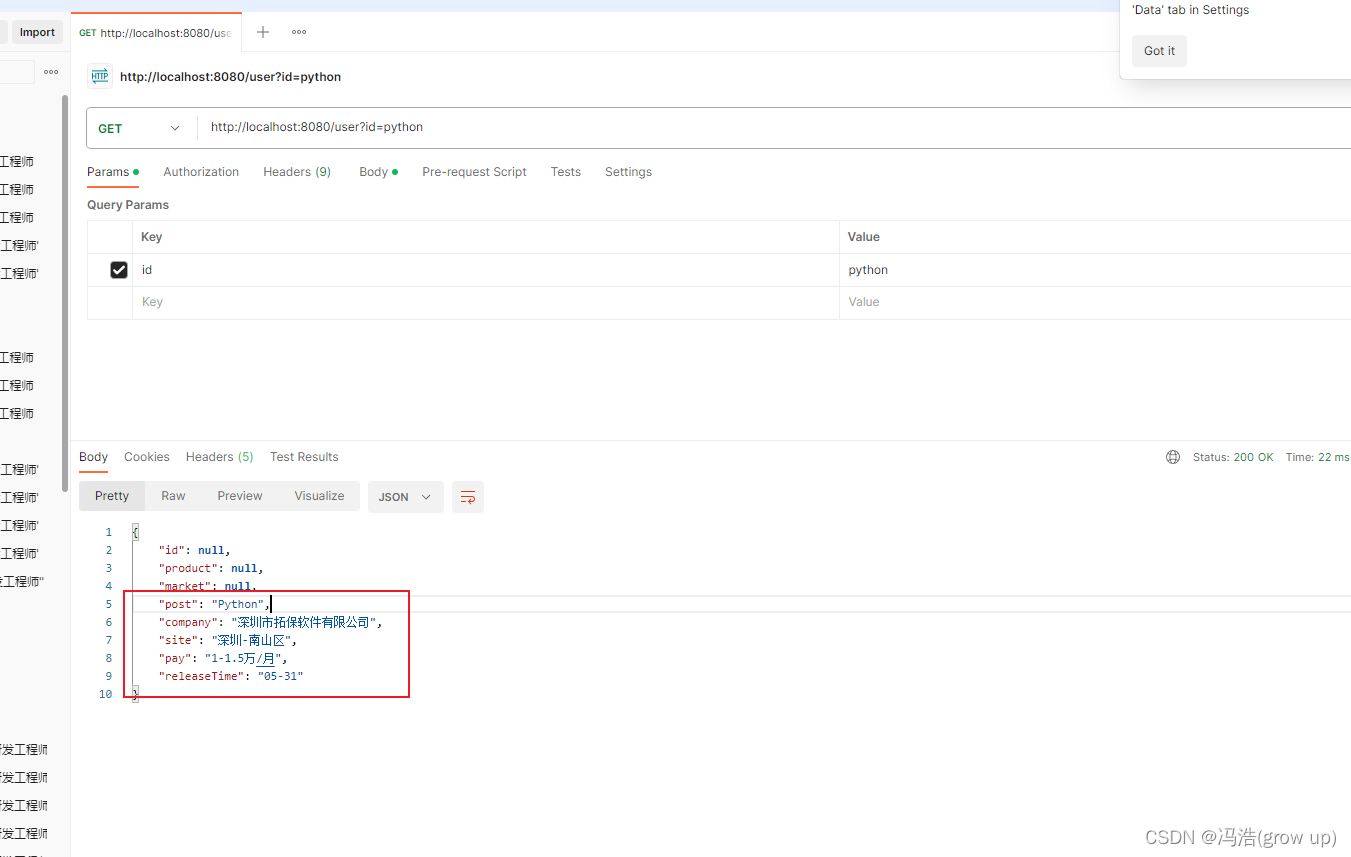The image size is (1351, 857).
Task: Open the Pre-request Script tab
Action: (x=474, y=172)
